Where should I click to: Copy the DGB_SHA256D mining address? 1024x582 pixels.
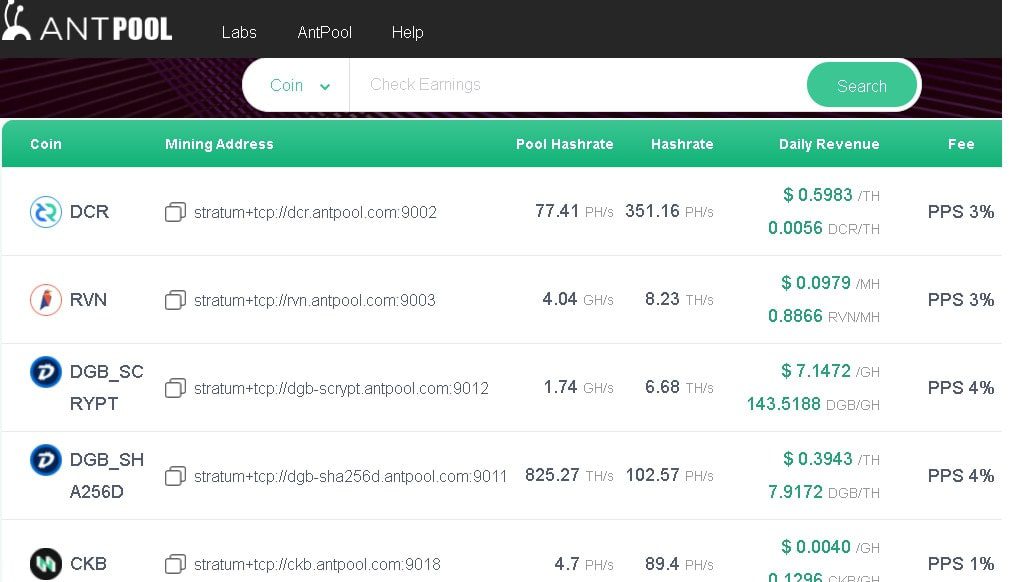(x=175, y=476)
